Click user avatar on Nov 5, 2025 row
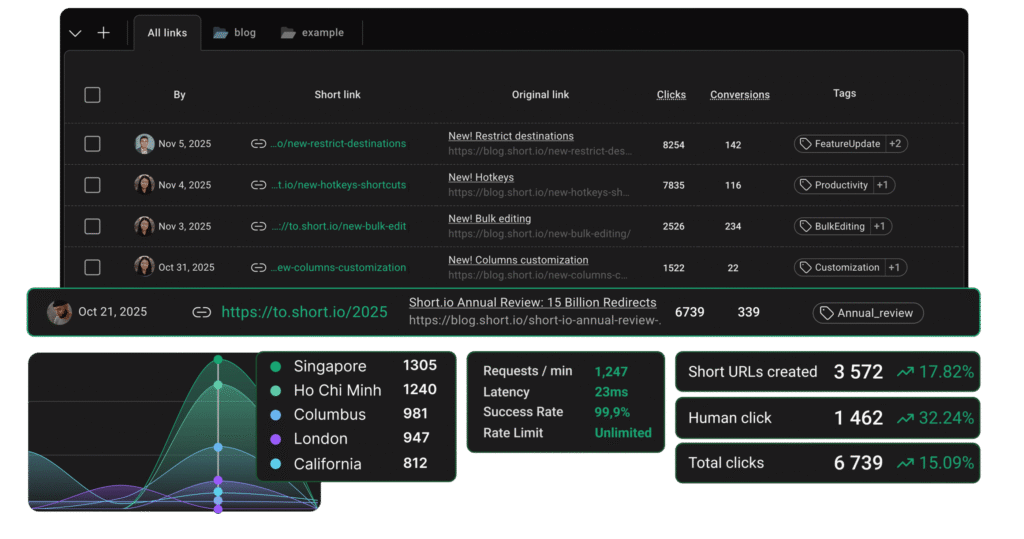Viewport: 1024px width, 539px height. (144, 144)
